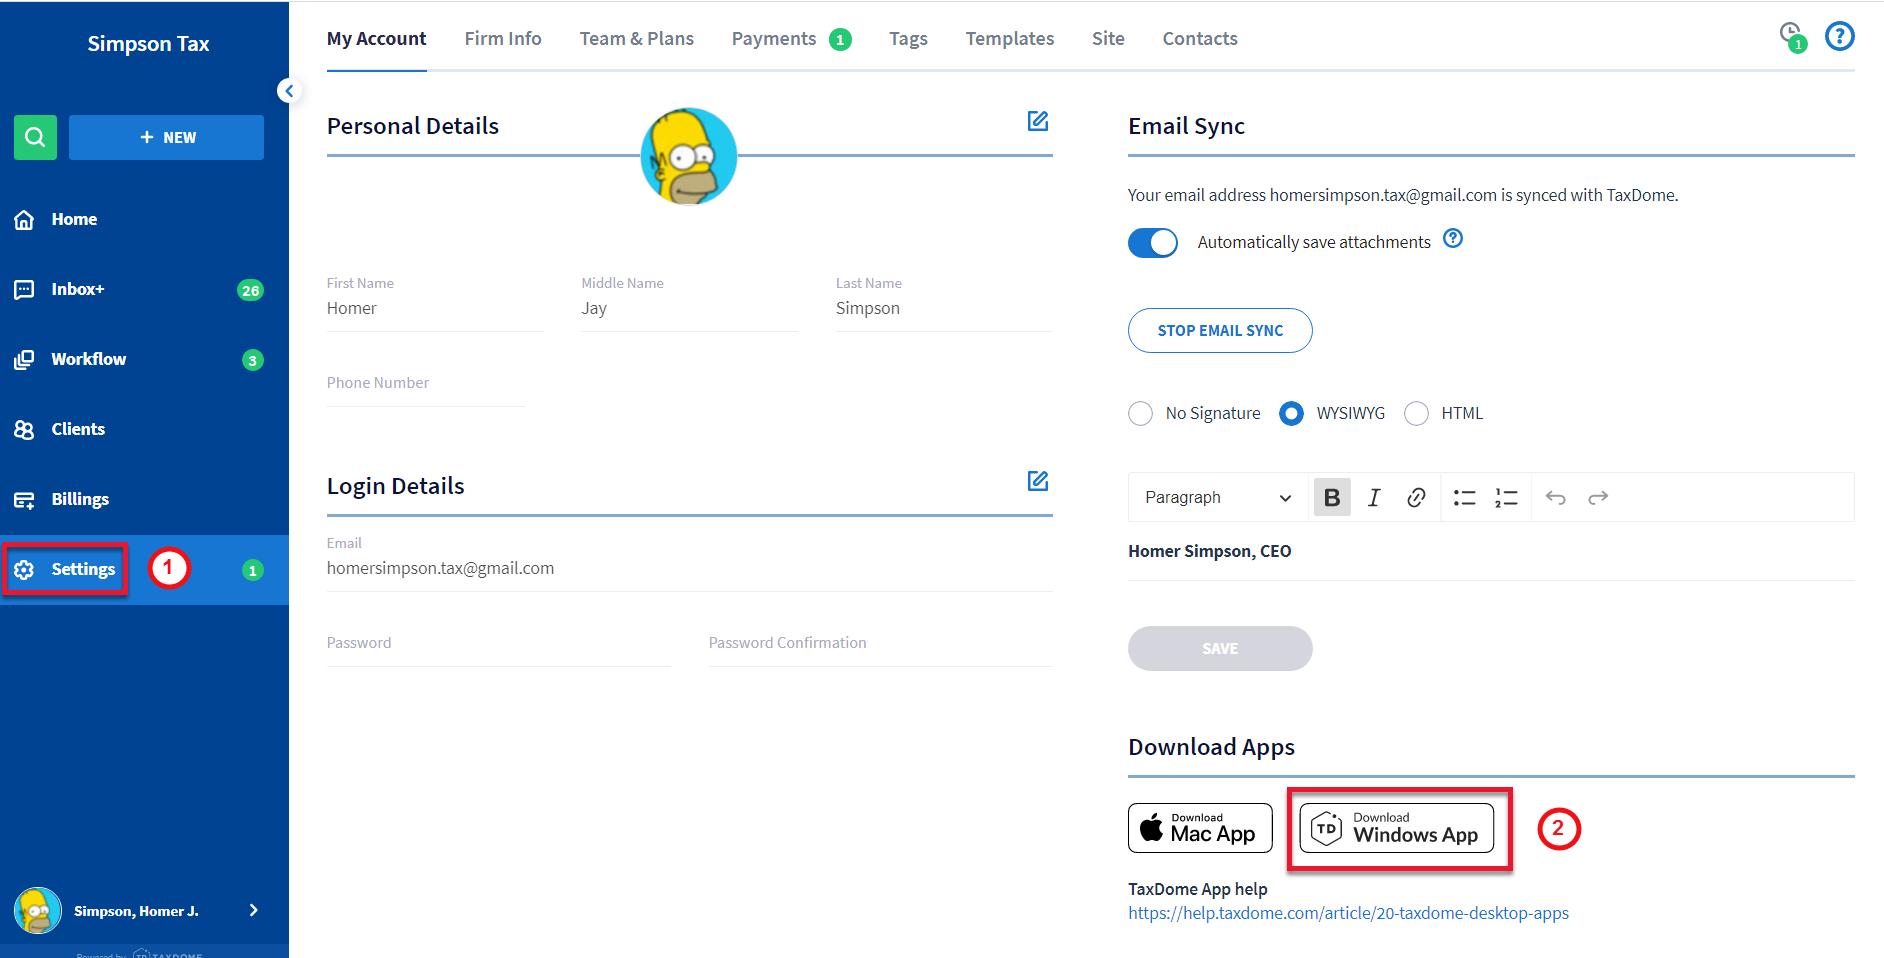Open the Team & Plans tab

pyautogui.click(x=636, y=39)
